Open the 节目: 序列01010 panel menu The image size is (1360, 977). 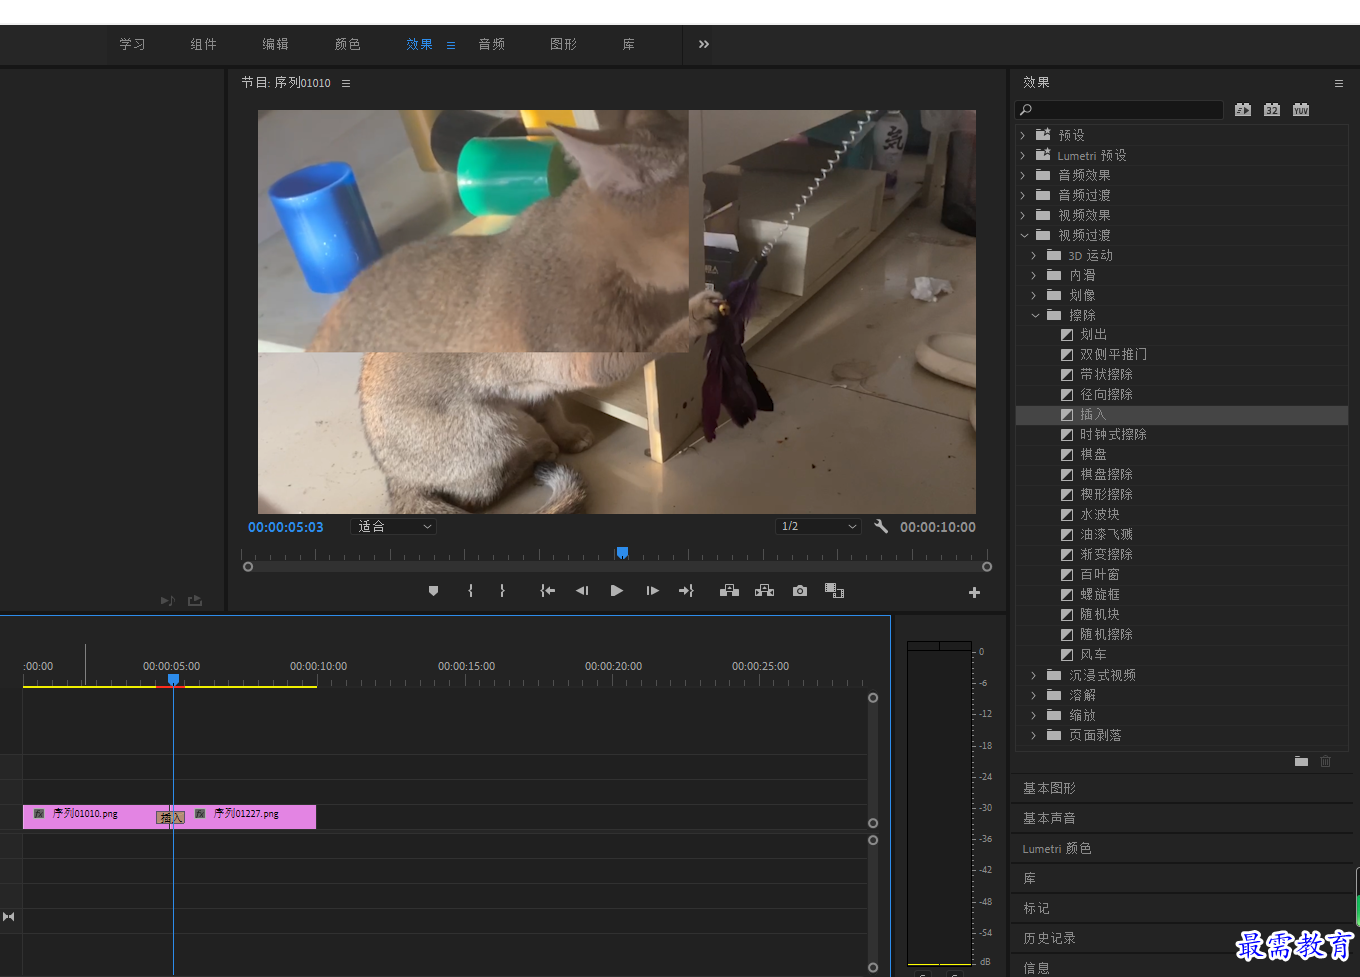346,83
